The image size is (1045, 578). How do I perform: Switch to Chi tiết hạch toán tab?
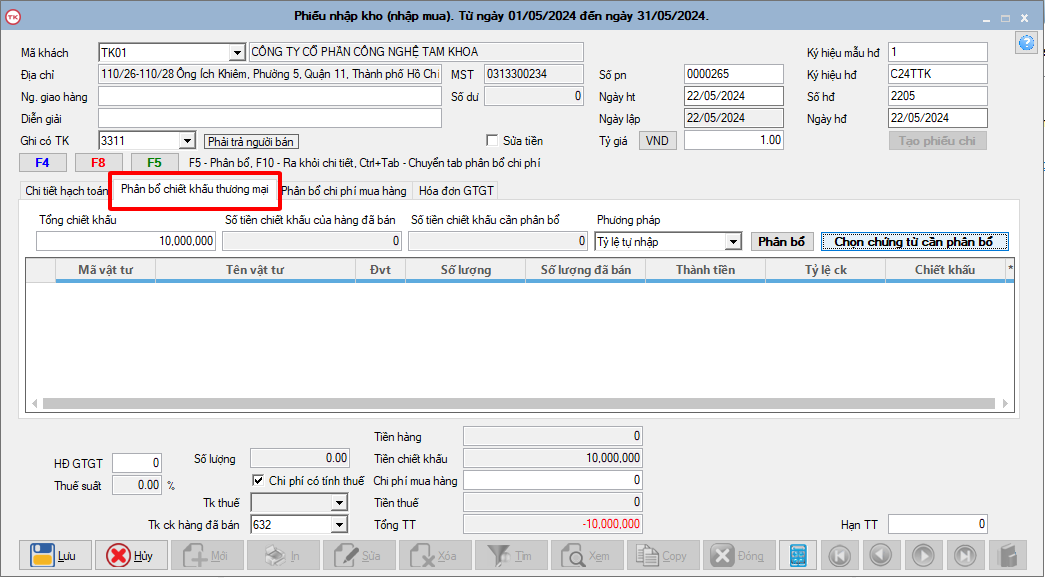[67, 191]
